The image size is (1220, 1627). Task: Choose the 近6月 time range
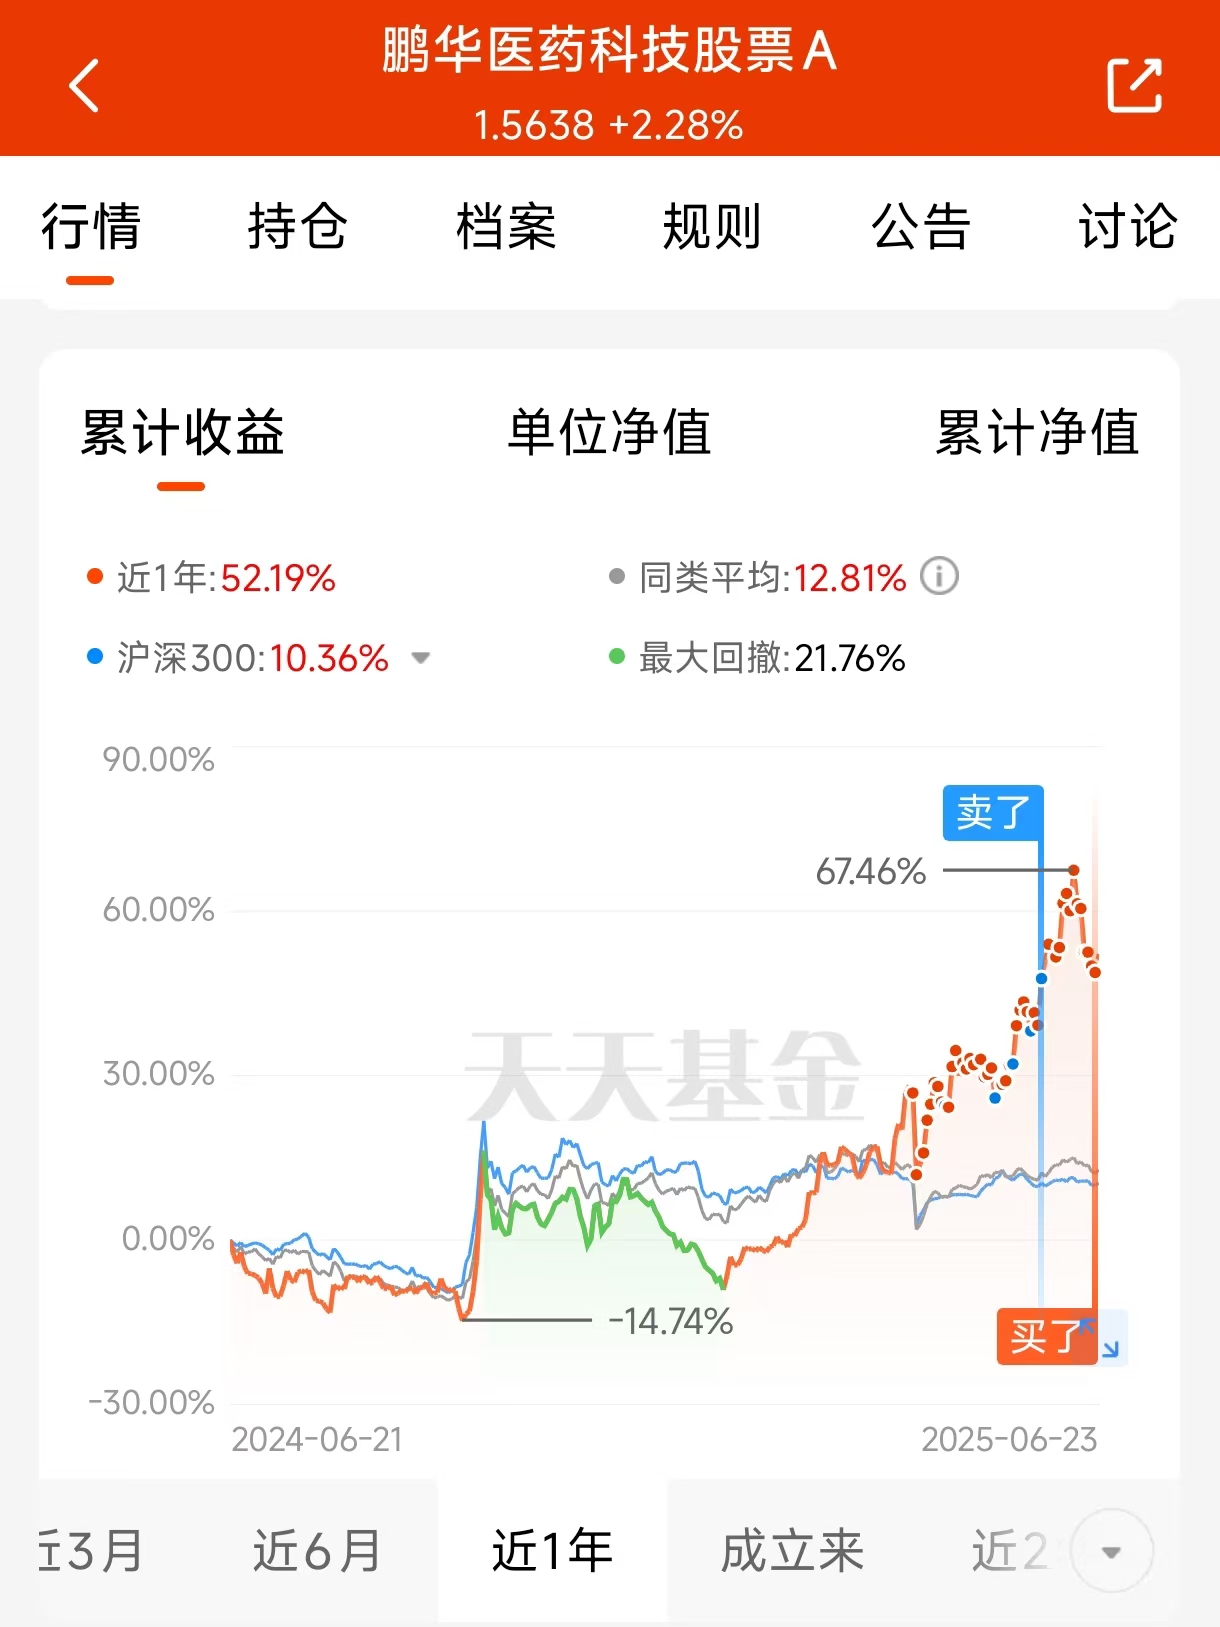(x=316, y=1551)
